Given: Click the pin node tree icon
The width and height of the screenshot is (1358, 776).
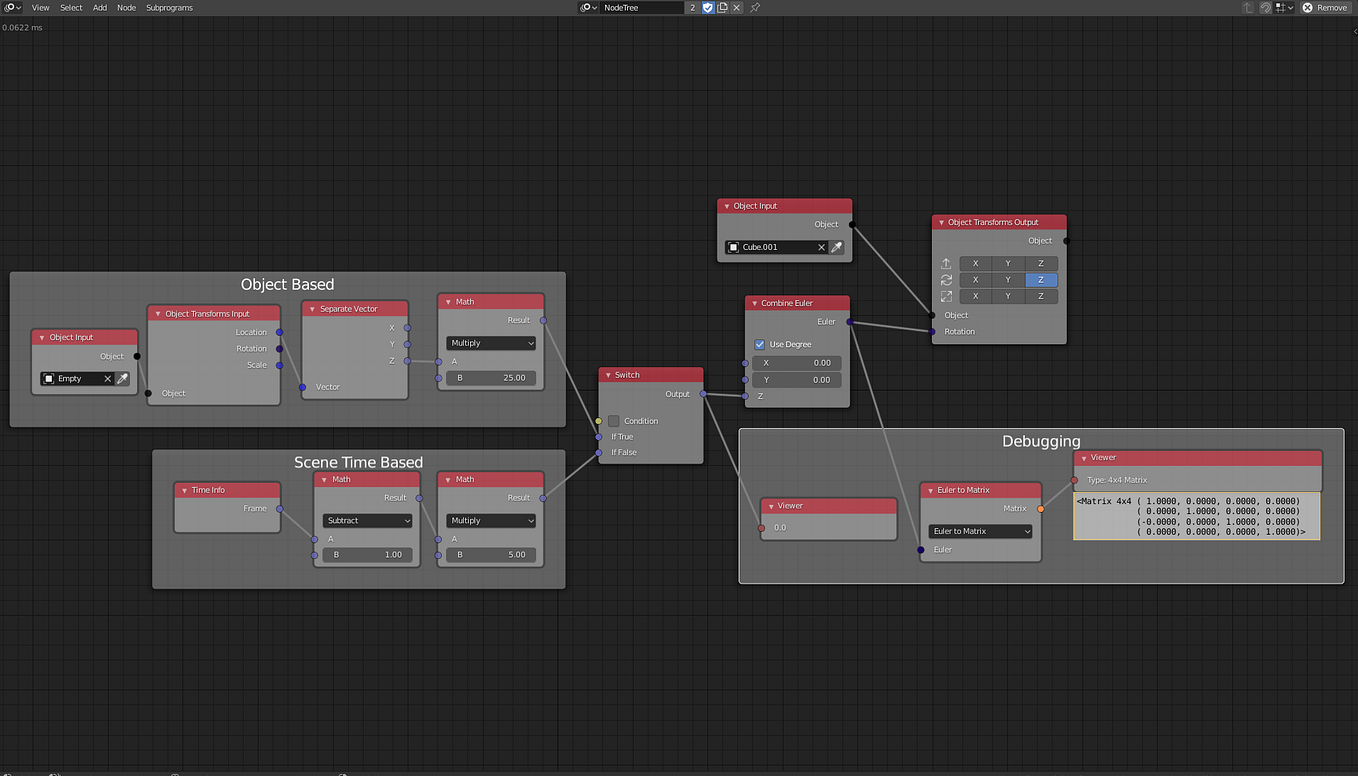Looking at the screenshot, I should [x=755, y=8].
